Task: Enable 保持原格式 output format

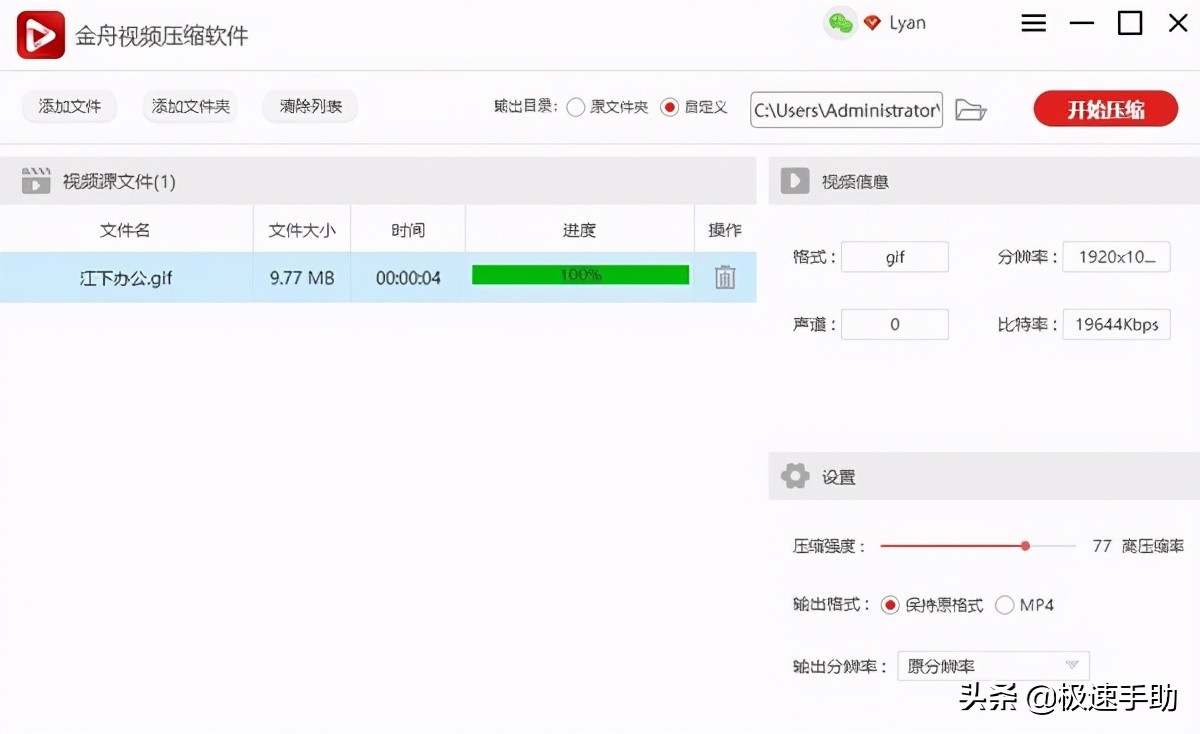Action: (x=889, y=605)
